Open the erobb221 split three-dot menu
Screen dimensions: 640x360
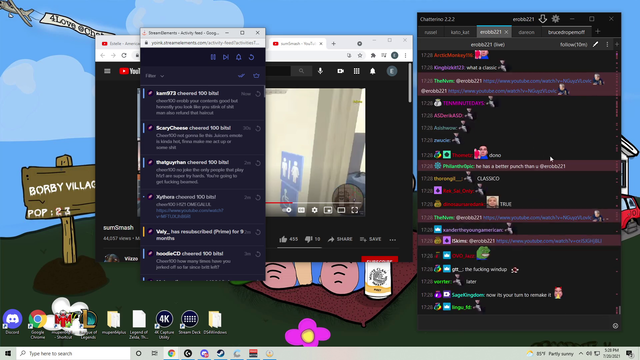point(607,44)
